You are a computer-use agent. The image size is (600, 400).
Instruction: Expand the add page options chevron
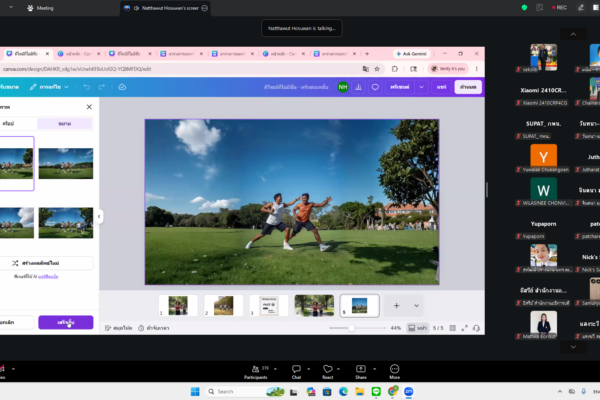416,305
